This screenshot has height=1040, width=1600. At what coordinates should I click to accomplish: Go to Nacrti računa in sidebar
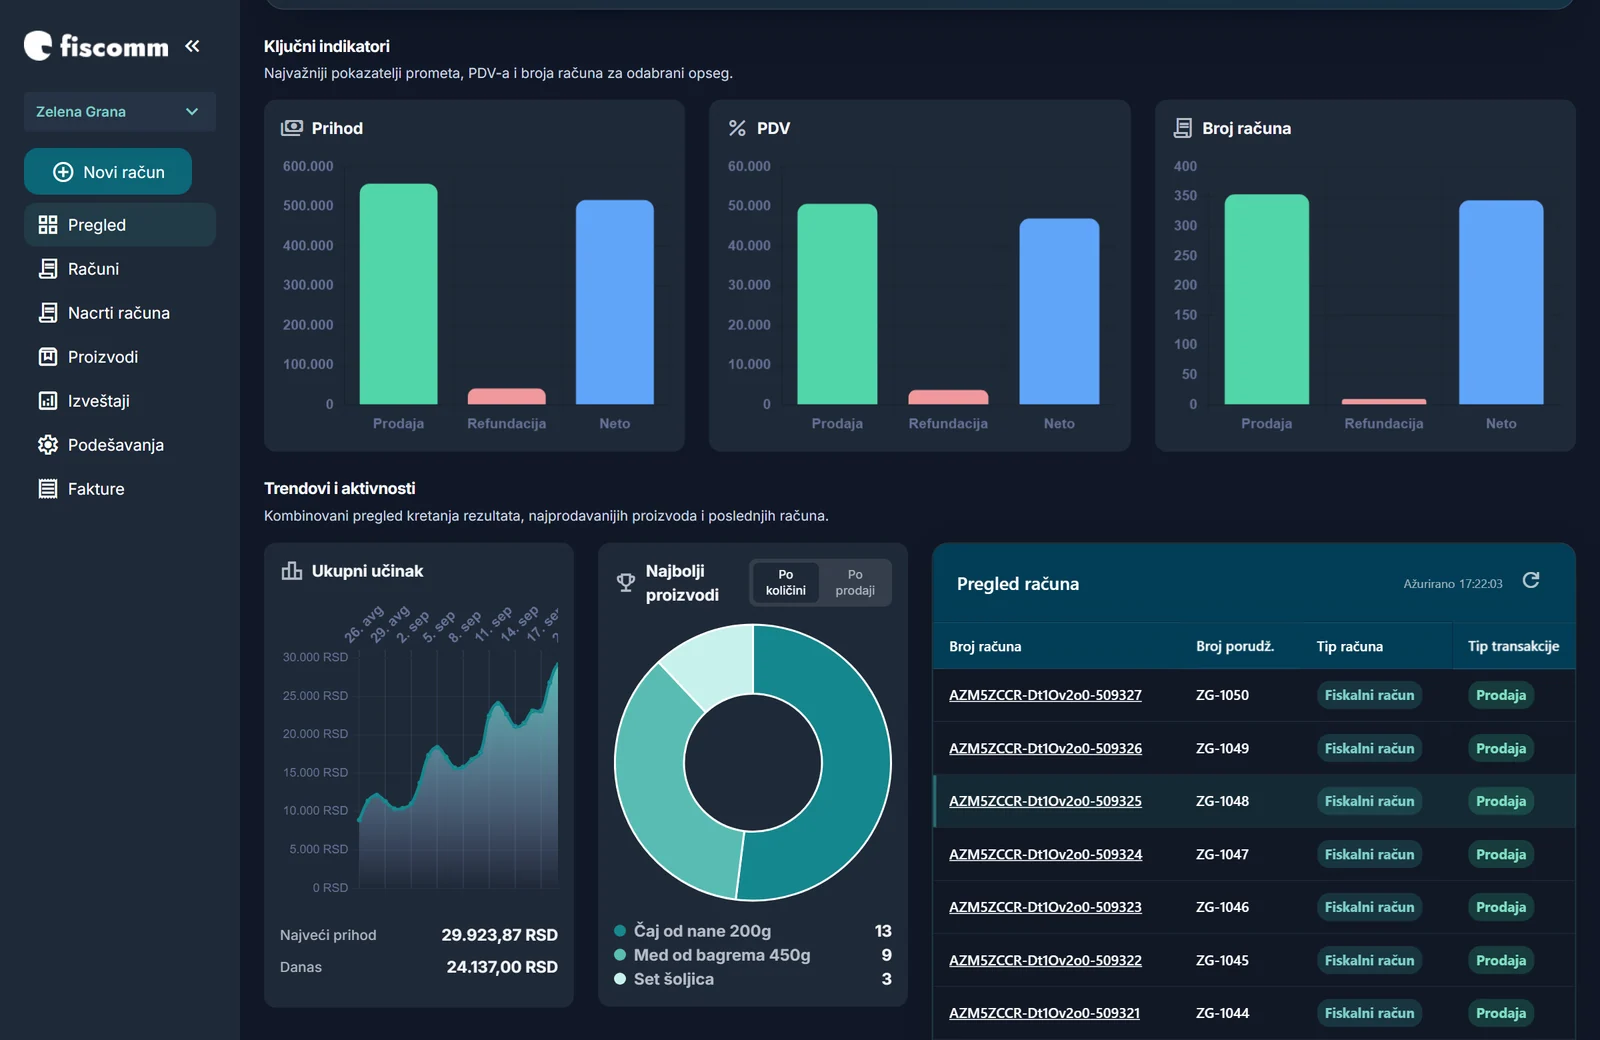pos(120,313)
